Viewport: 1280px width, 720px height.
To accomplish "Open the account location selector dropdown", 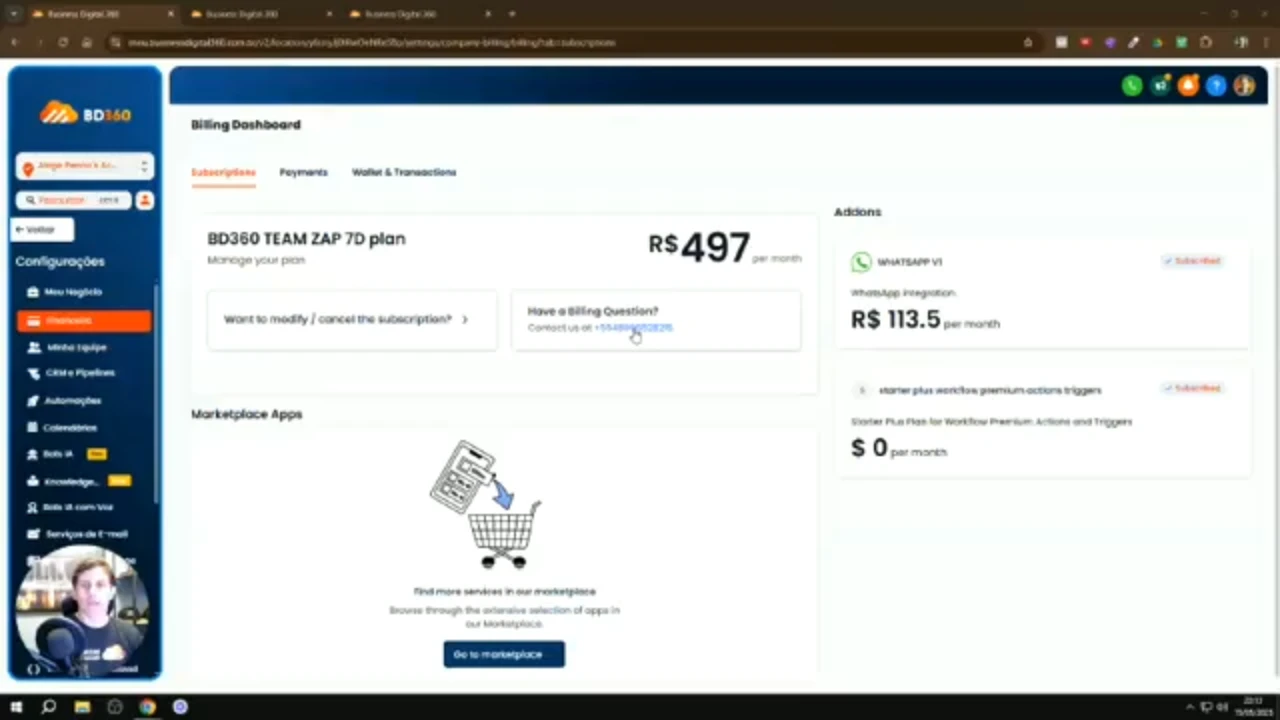I will coord(85,166).
